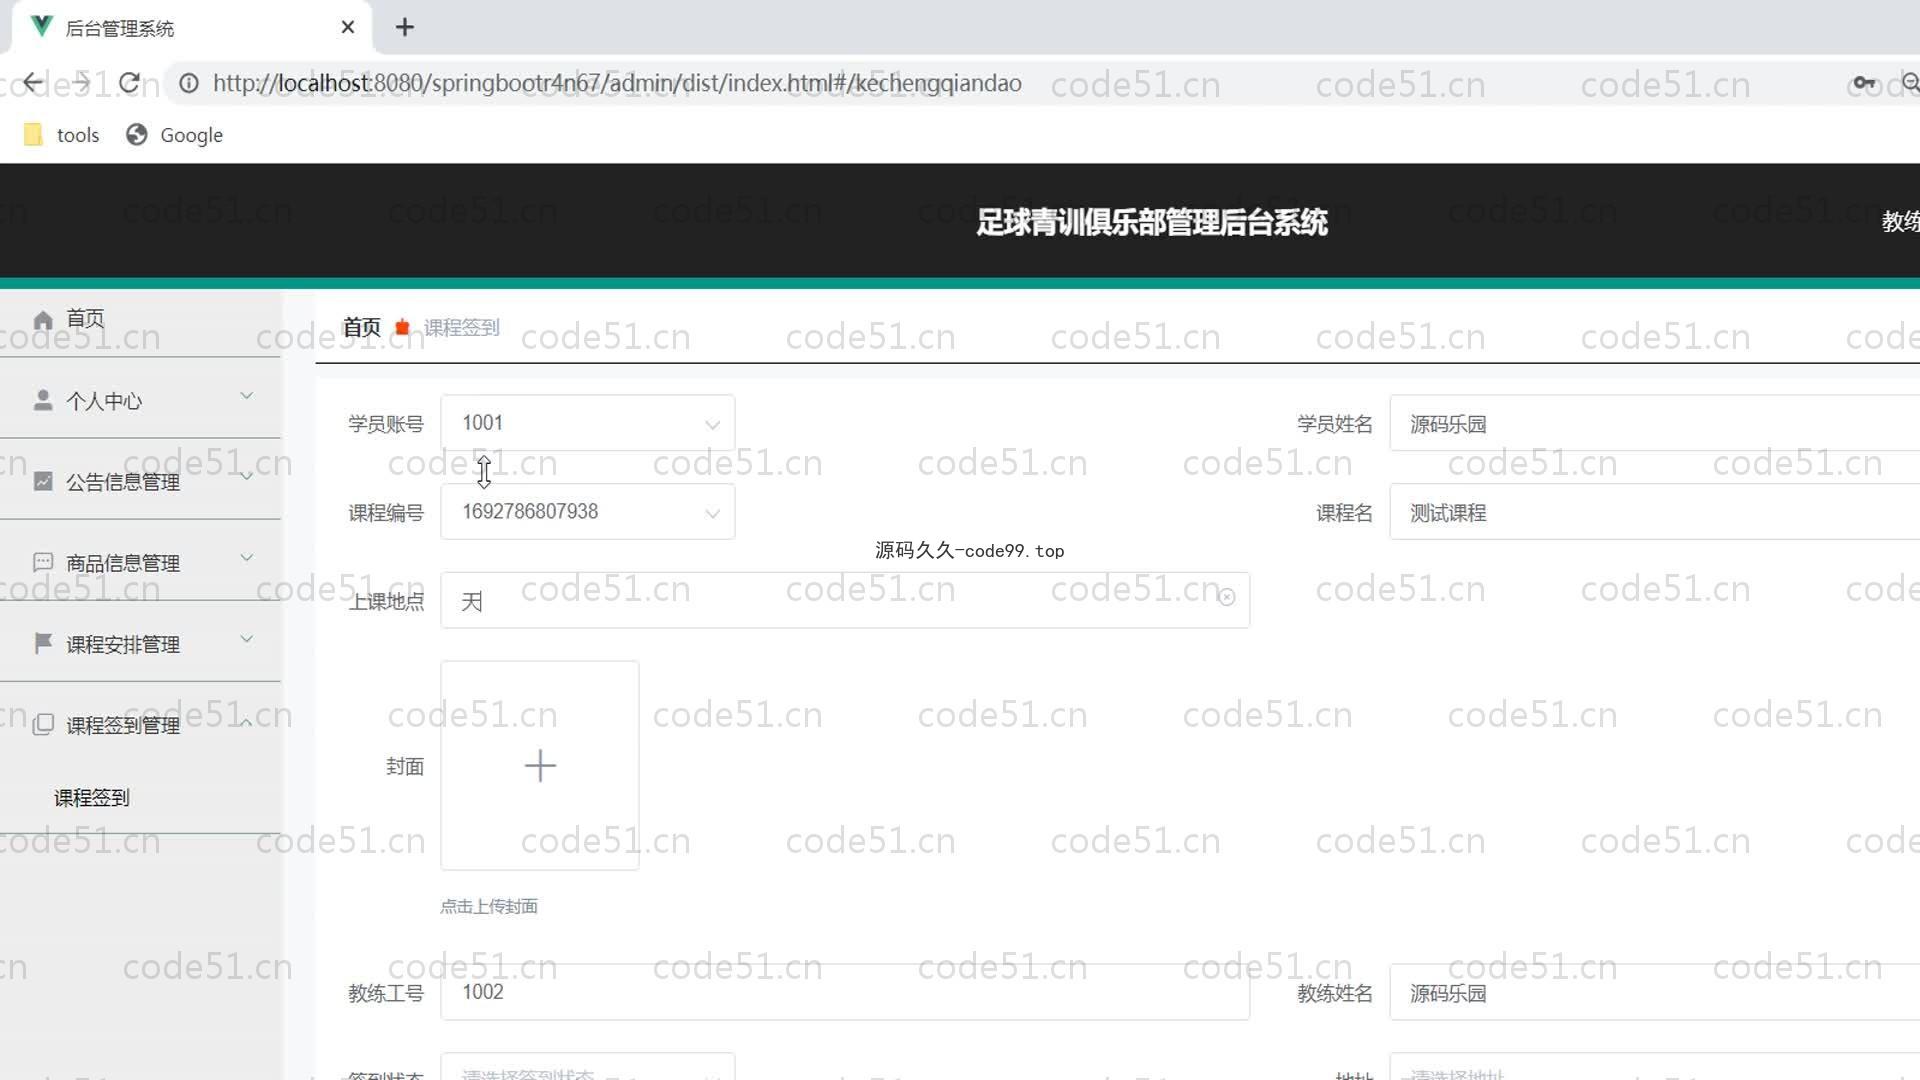Image resolution: width=1920 pixels, height=1080 pixels.
Task: Click the 上课地点 input field
Action: click(x=845, y=601)
